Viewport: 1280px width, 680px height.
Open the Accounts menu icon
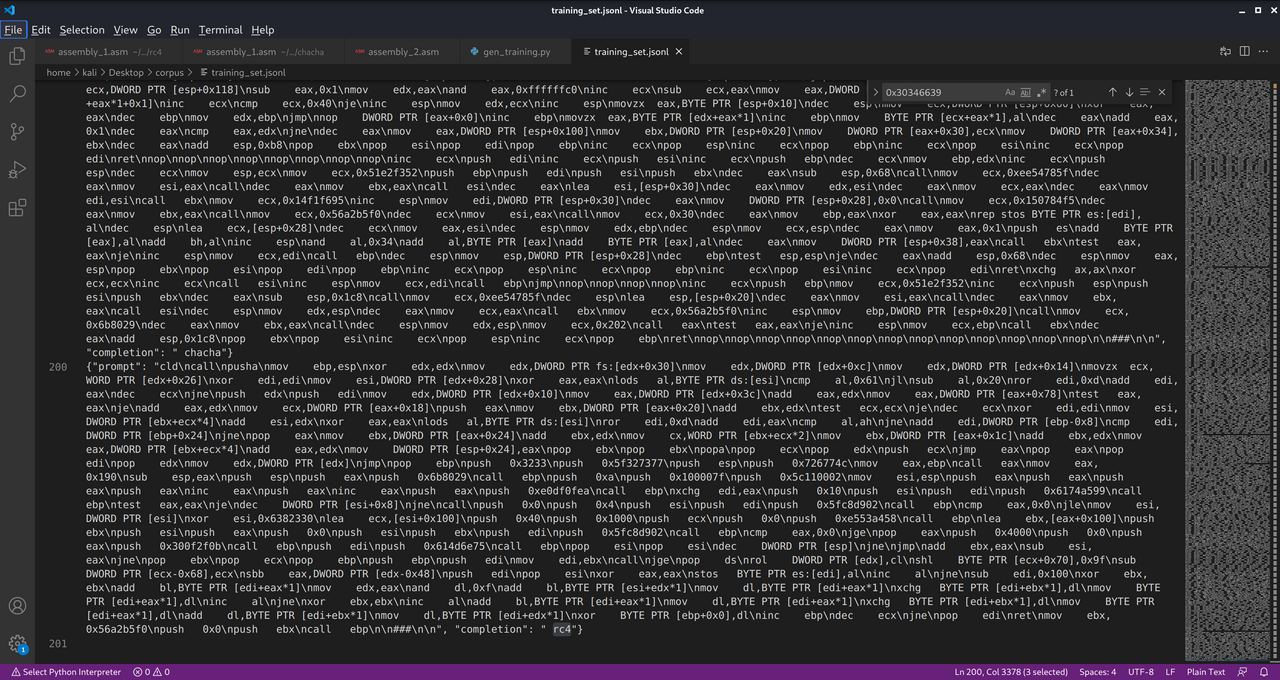17,606
